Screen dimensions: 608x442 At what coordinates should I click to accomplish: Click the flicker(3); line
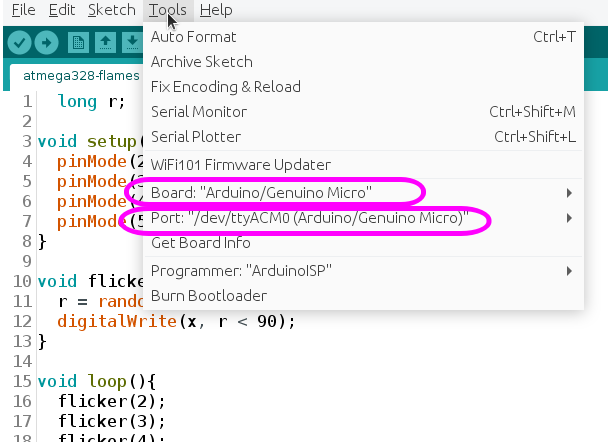click(112, 421)
